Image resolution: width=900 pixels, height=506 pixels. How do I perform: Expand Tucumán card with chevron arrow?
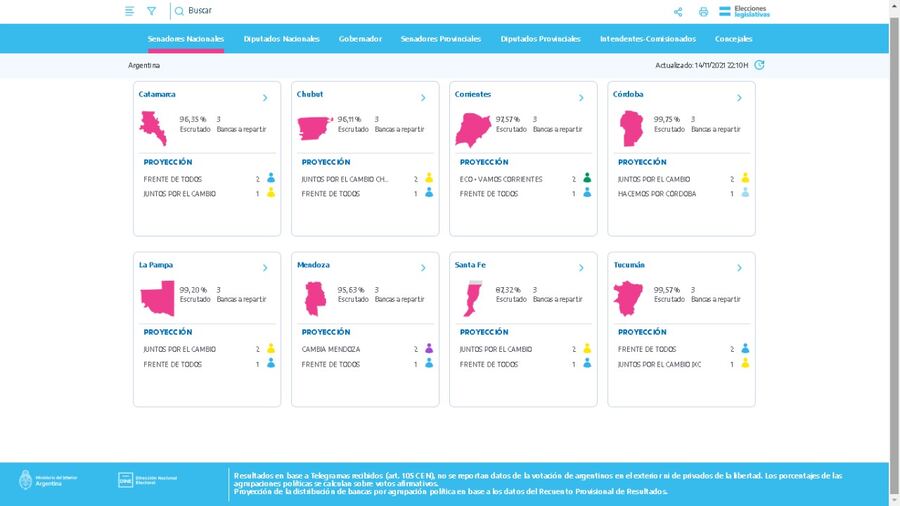tap(739, 268)
